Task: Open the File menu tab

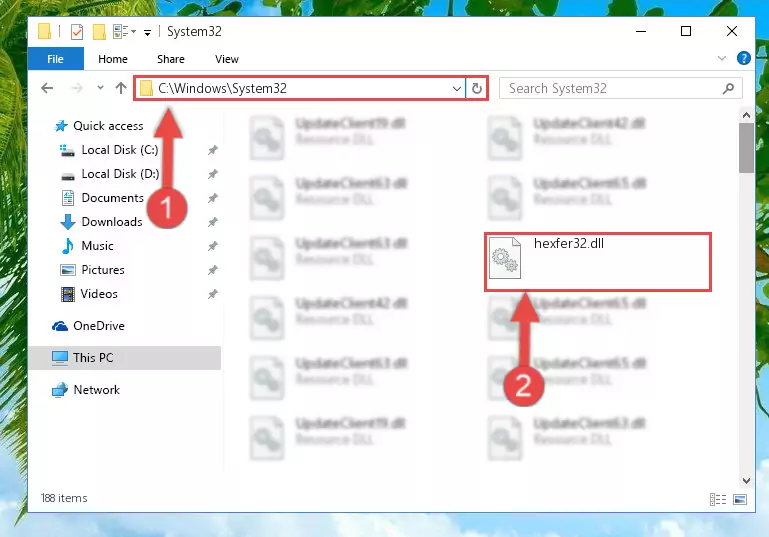Action: 55,59
